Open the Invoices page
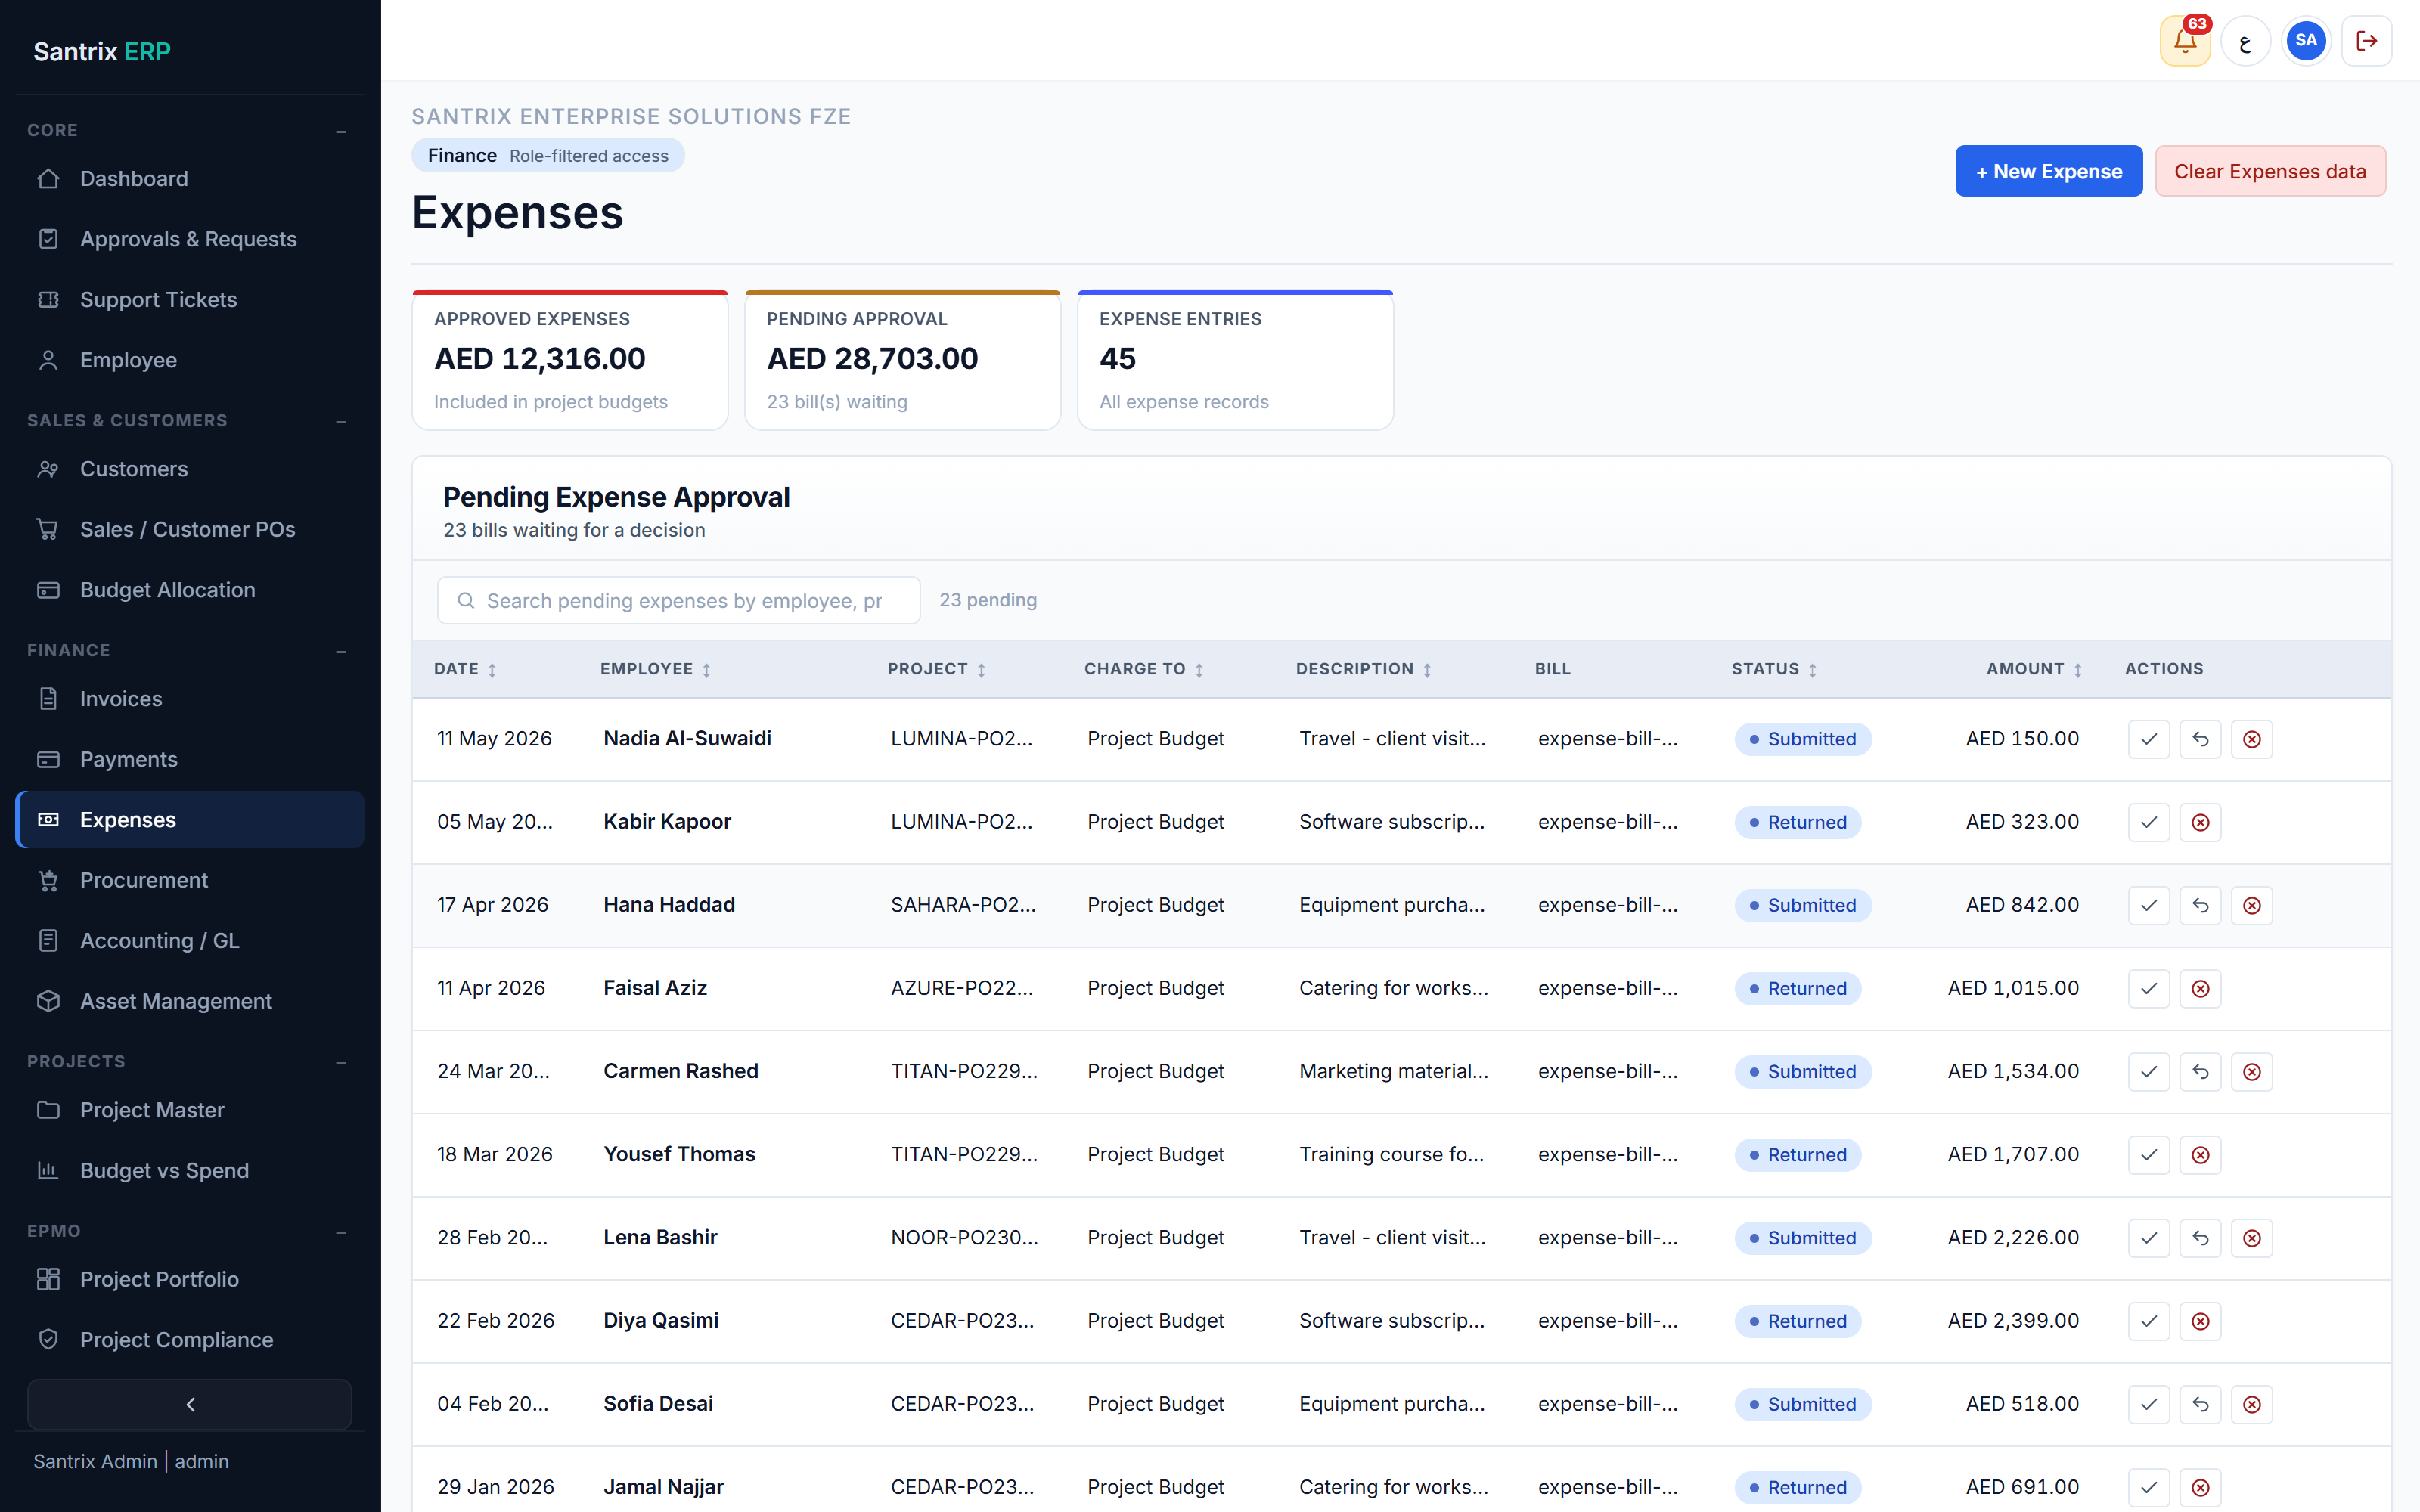Image resolution: width=2420 pixels, height=1512 pixels. [x=190, y=699]
